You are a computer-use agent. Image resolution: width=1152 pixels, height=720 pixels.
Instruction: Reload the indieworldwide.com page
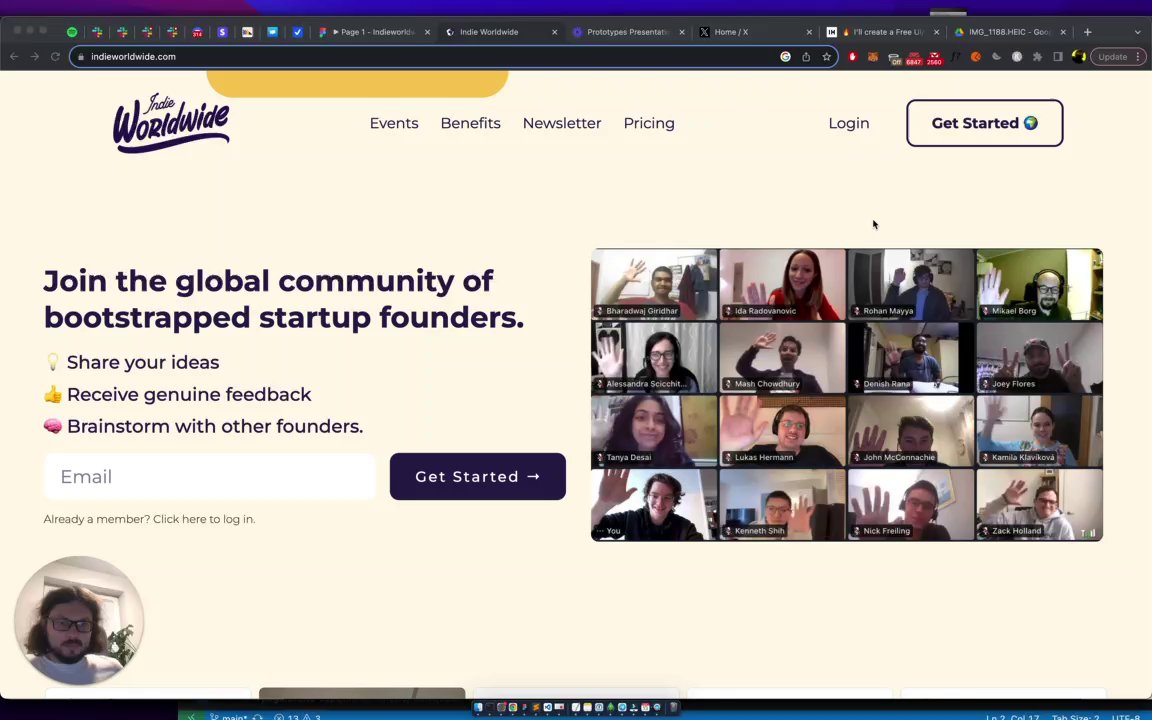tap(55, 57)
